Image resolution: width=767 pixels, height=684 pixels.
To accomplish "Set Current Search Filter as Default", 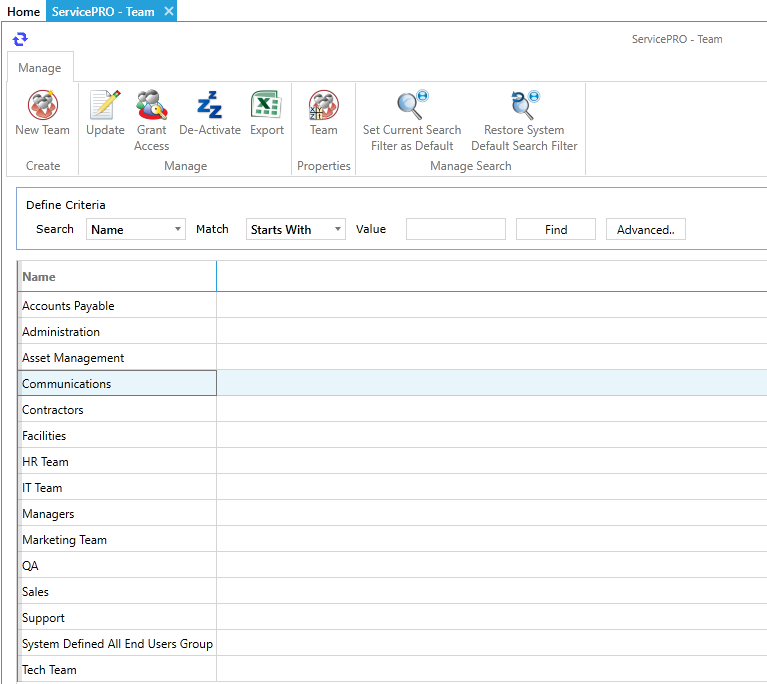I will 412,120.
